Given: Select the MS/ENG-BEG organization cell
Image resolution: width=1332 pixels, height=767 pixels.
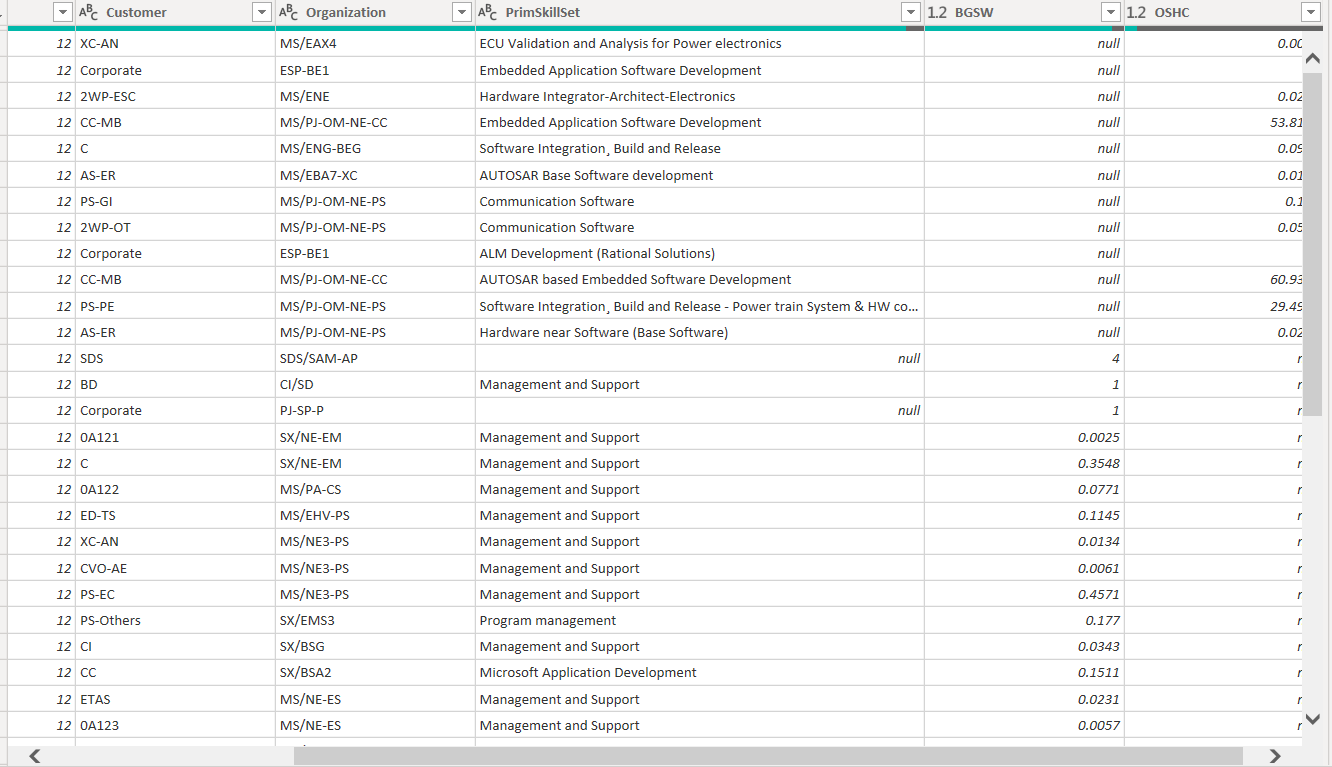Looking at the screenshot, I should coord(375,148).
